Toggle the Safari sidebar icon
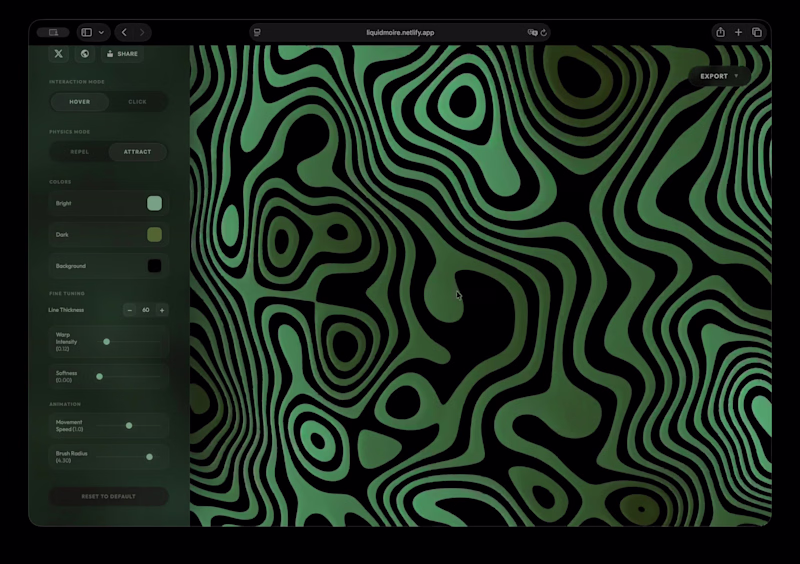Viewport: 800px width, 564px height. point(87,32)
